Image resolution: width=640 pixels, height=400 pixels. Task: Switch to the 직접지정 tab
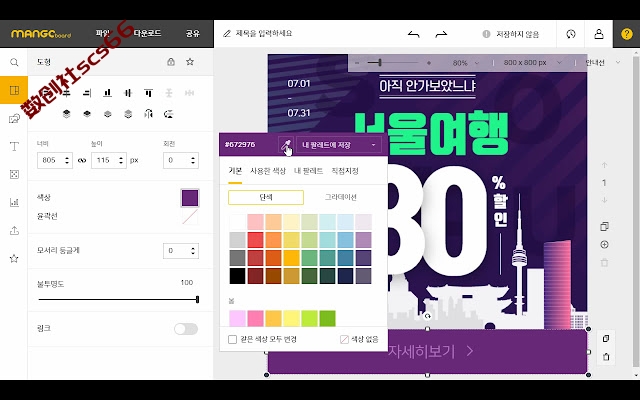click(345, 171)
